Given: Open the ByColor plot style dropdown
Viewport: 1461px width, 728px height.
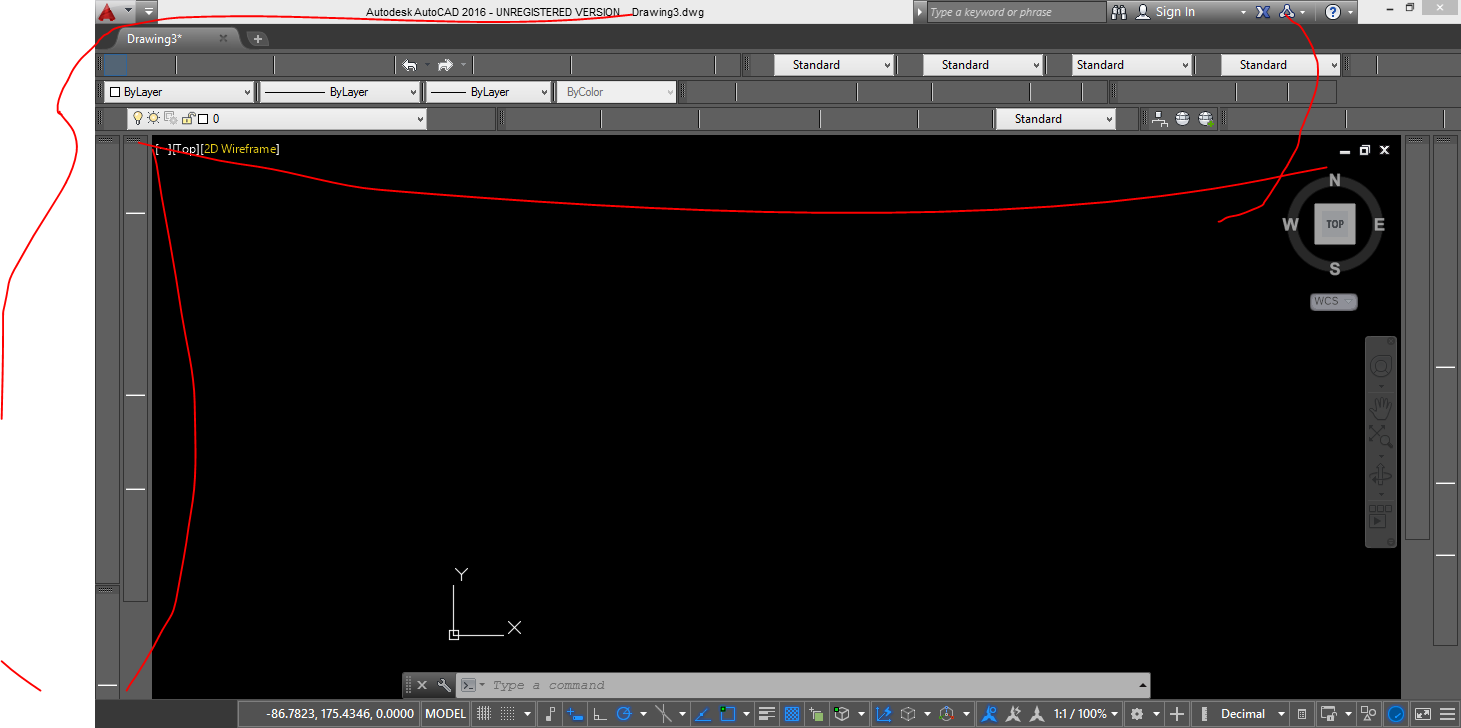Looking at the screenshot, I should tap(616, 92).
